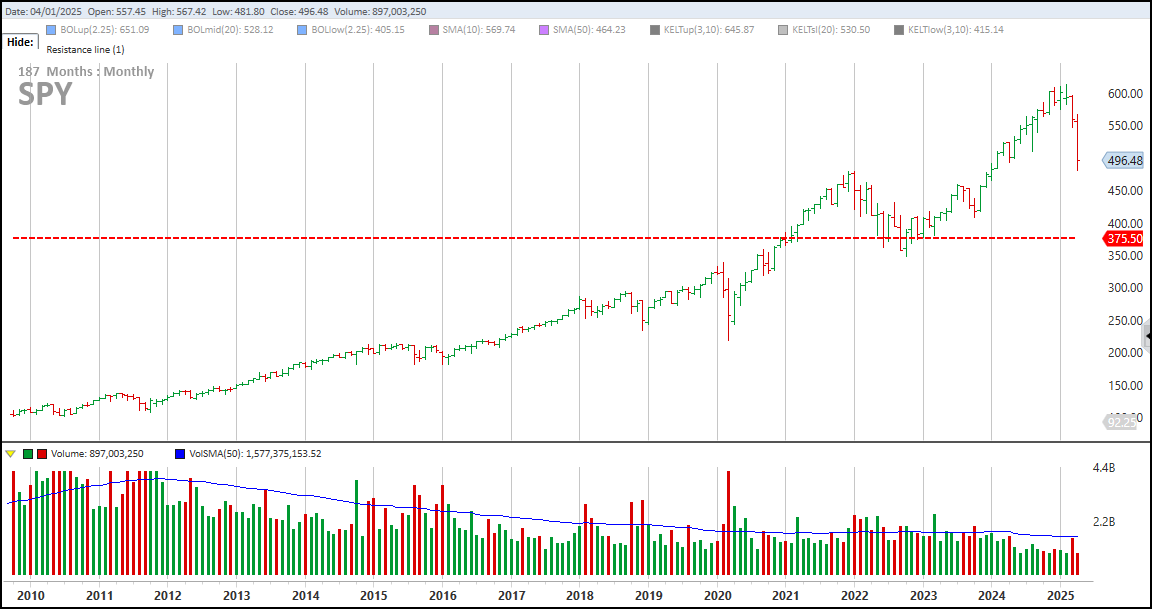Click the red down-volume color swatch
Screen dimensions: 1152x609
click(x=42, y=453)
